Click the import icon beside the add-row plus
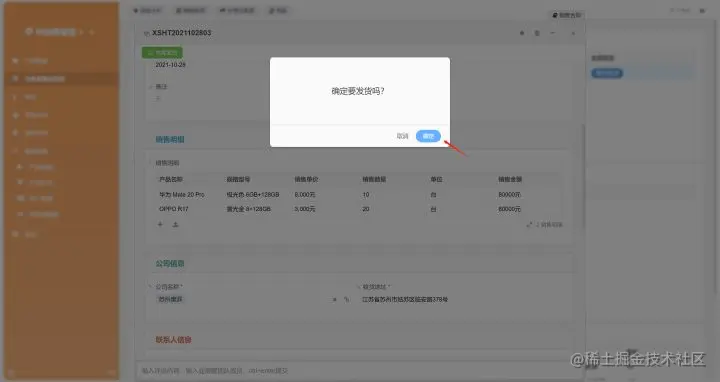Viewport: 720px width, 382px height. point(175,225)
